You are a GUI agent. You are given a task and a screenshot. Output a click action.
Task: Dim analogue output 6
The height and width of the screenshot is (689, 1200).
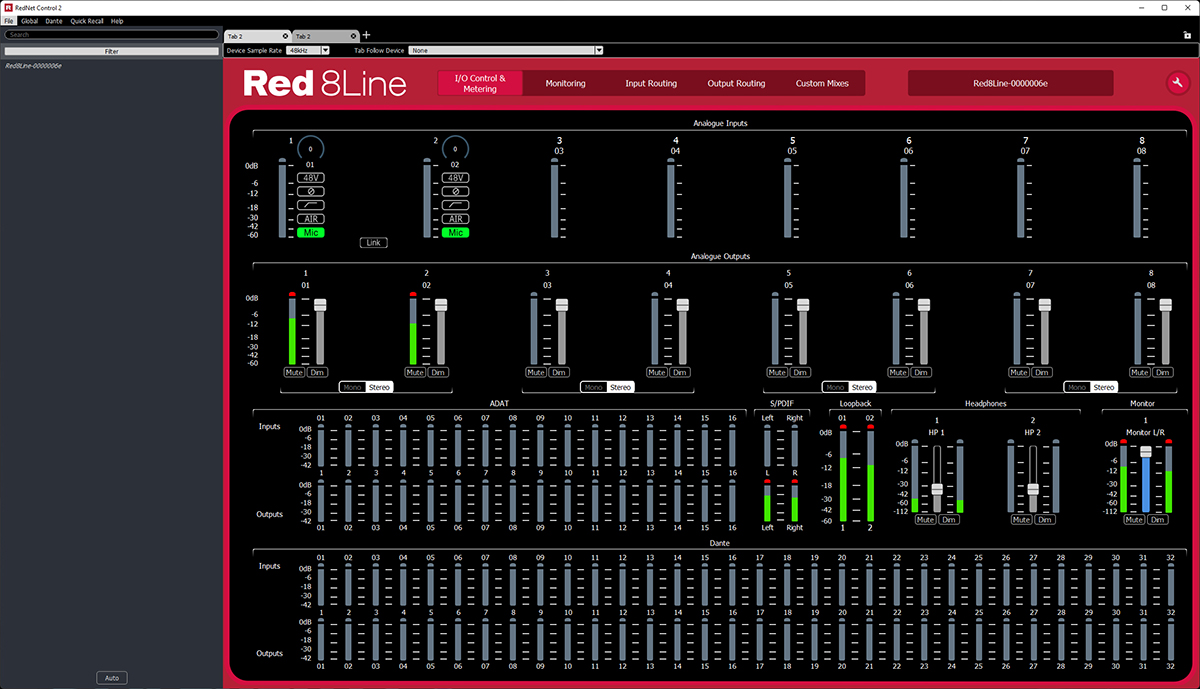click(922, 372)
